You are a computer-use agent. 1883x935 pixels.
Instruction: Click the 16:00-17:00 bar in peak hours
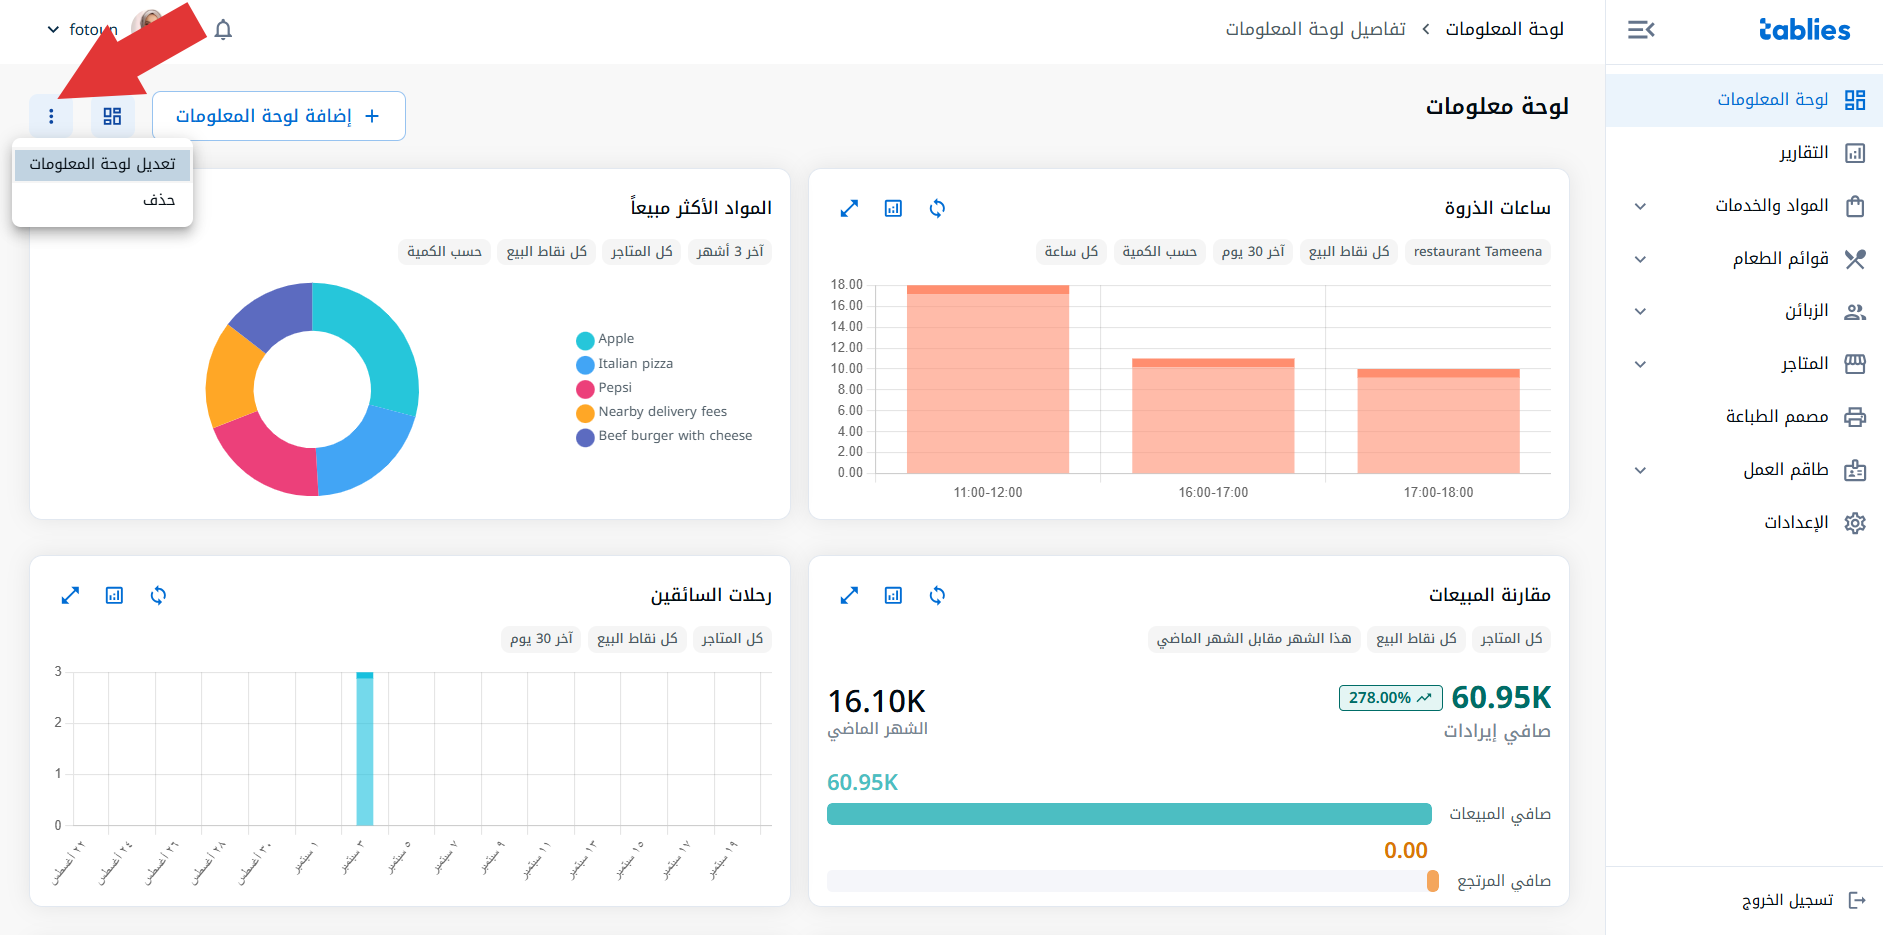click(x=1213, y=416)
